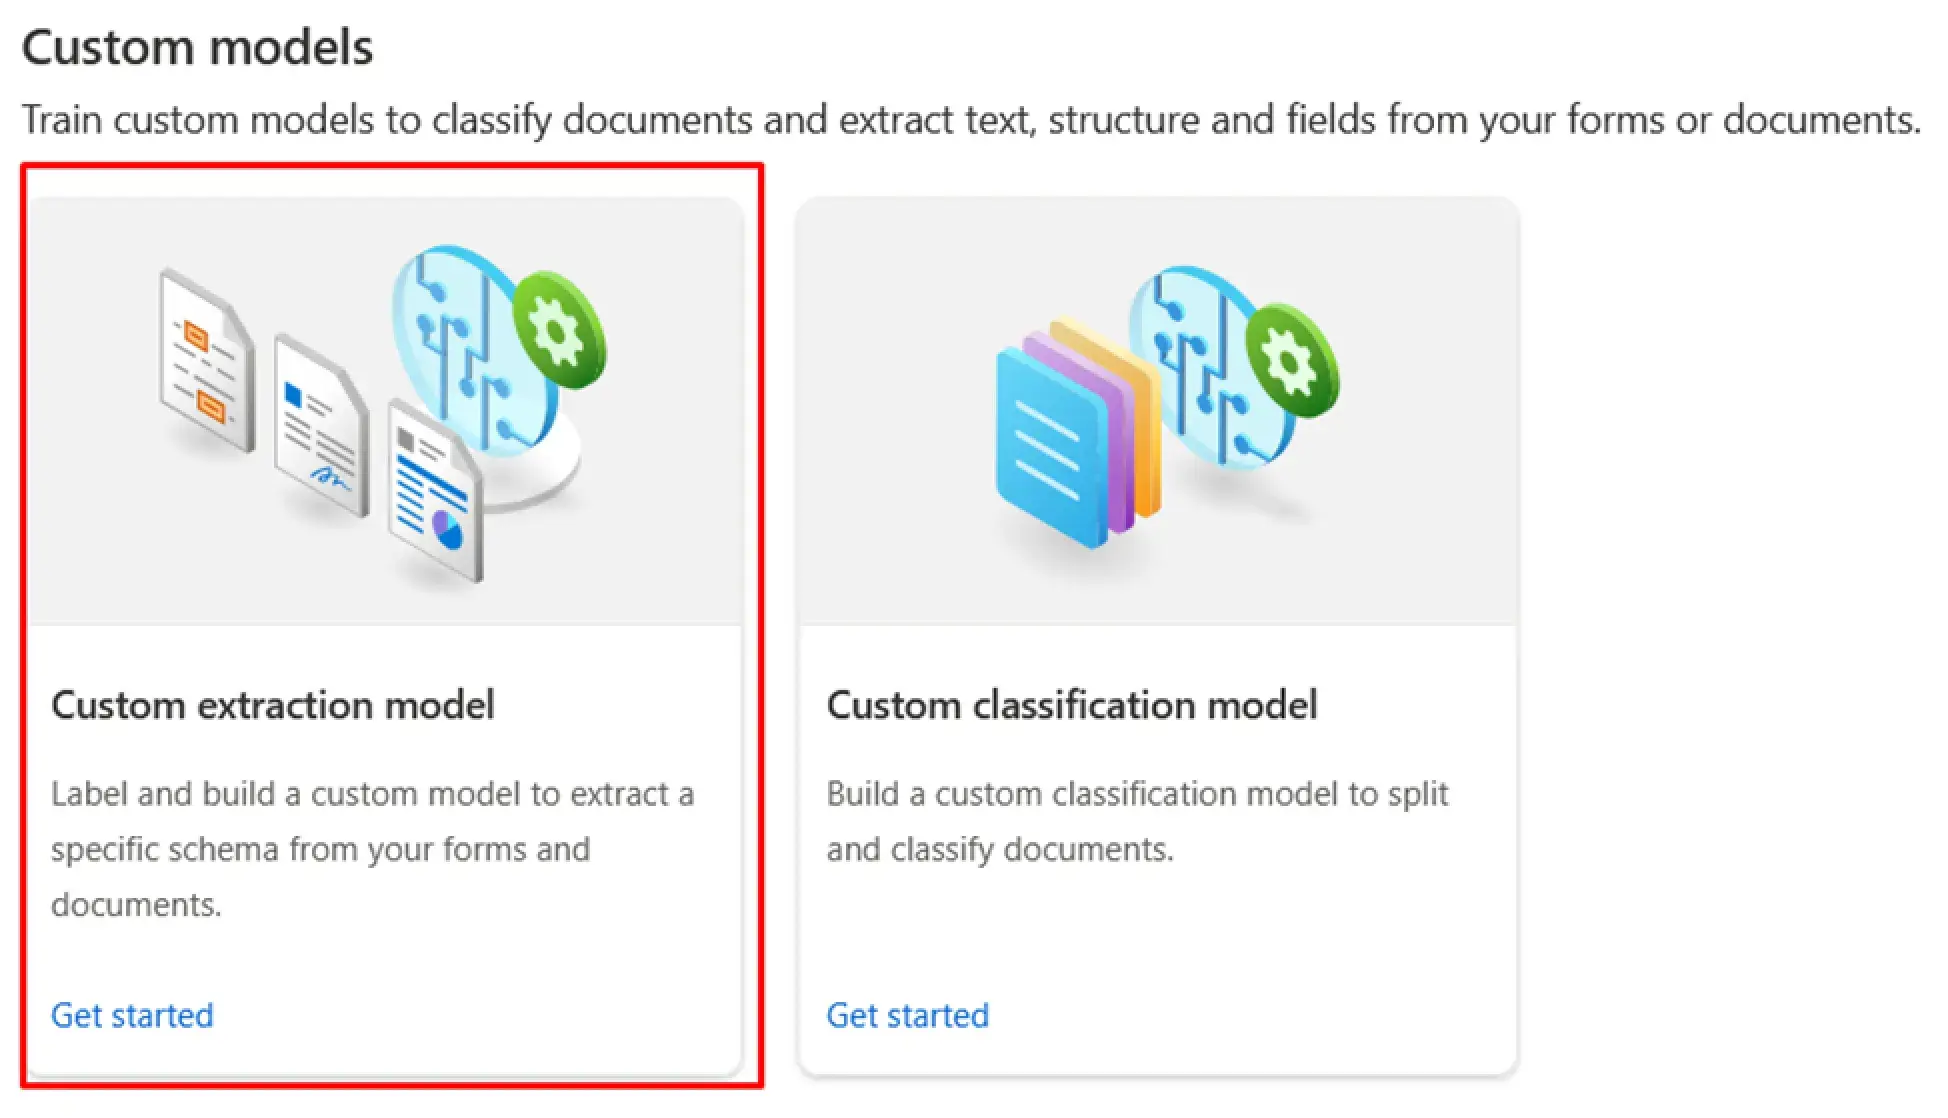Click the document with the signature icon
This screenshot has width=1948, height=1118.
(x=320, y=426)
